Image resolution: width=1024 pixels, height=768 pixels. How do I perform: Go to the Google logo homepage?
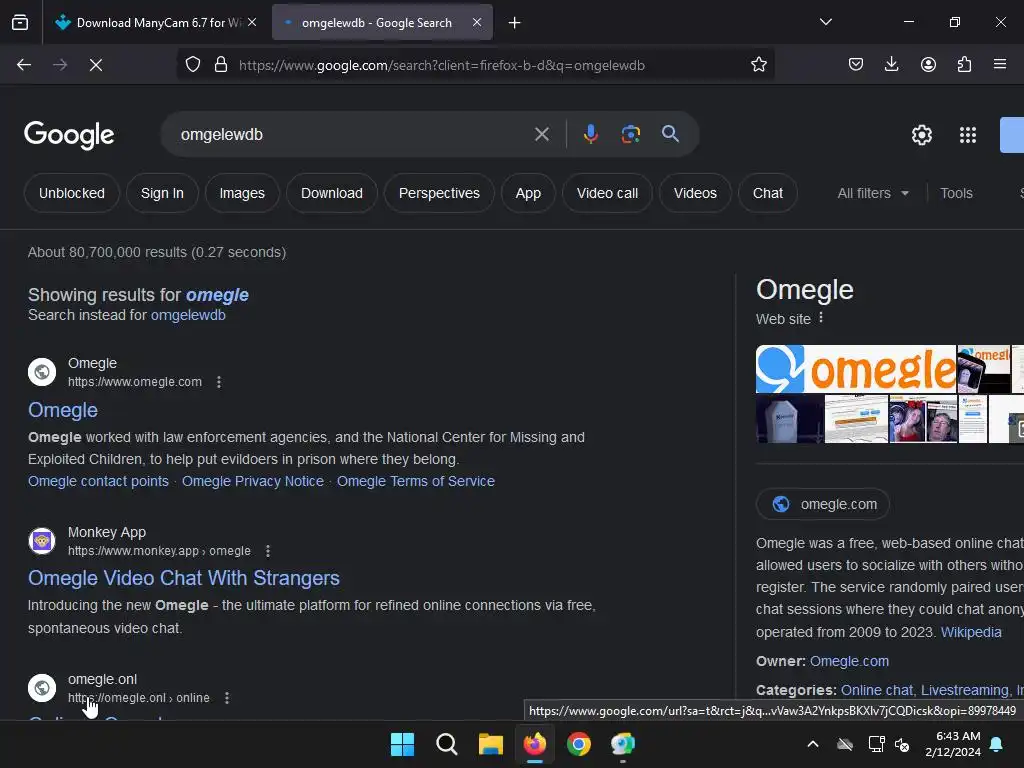[69, 135]
